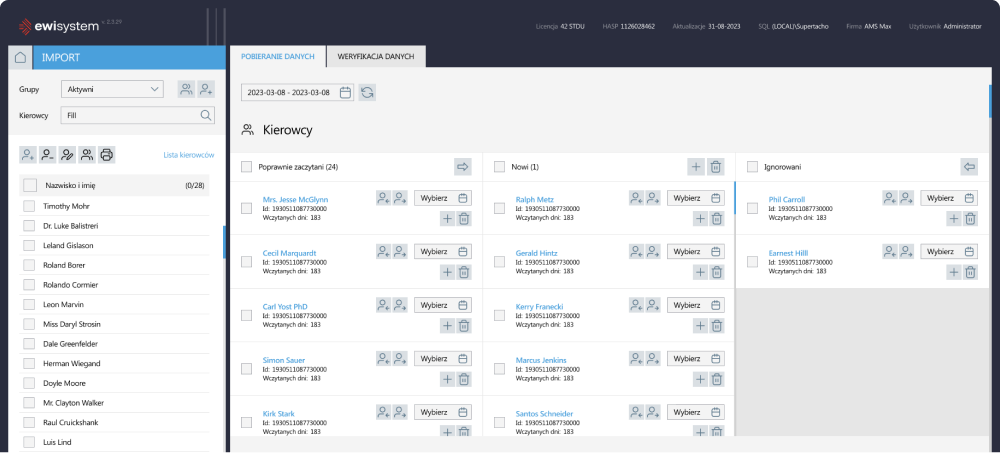
Task: Delete the Phil Carroll entry with trash icon
Action: [969, 218]
